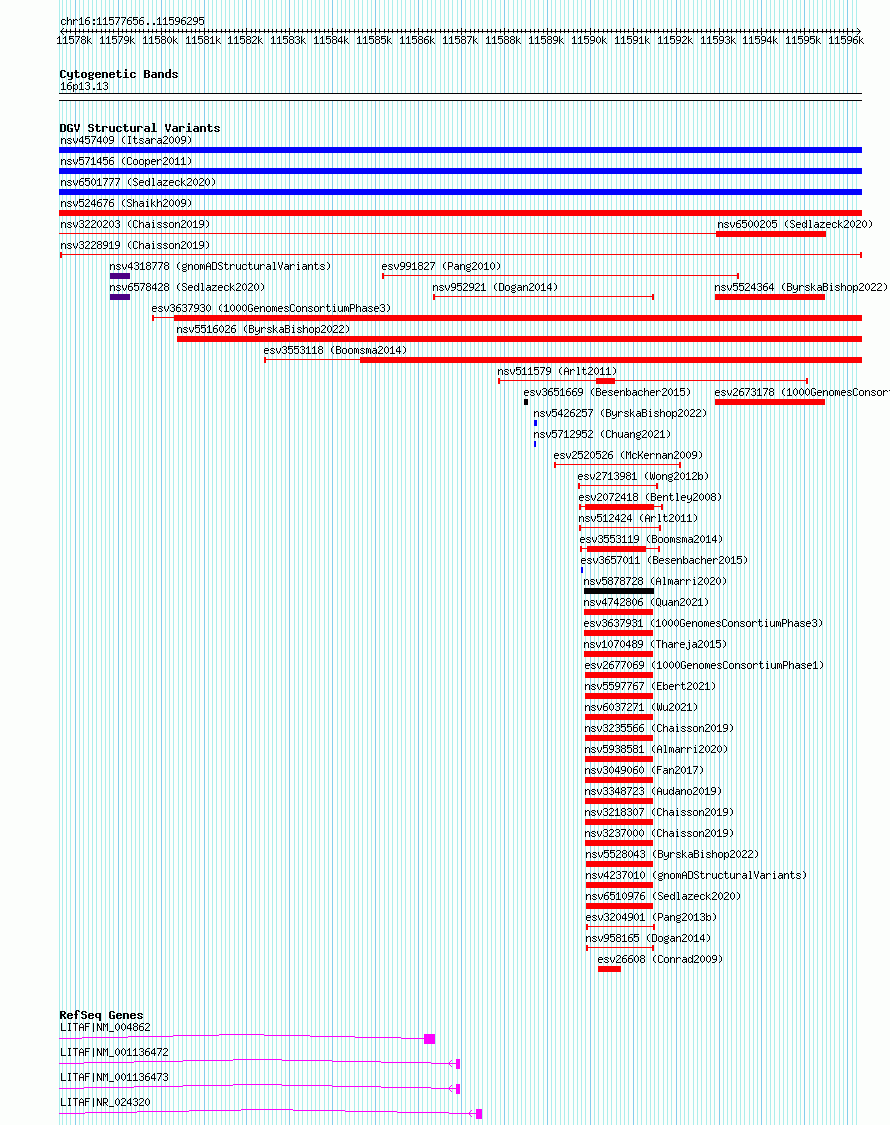Select LITAF|NM_001136472 gene label

coord(114,1053)
